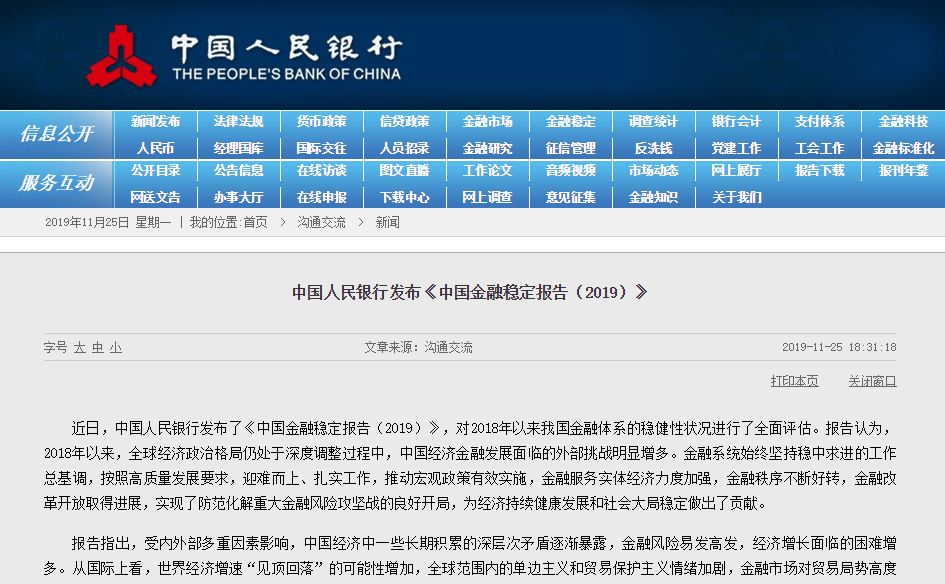Open 报刊年鉴 link

point(903,171)
